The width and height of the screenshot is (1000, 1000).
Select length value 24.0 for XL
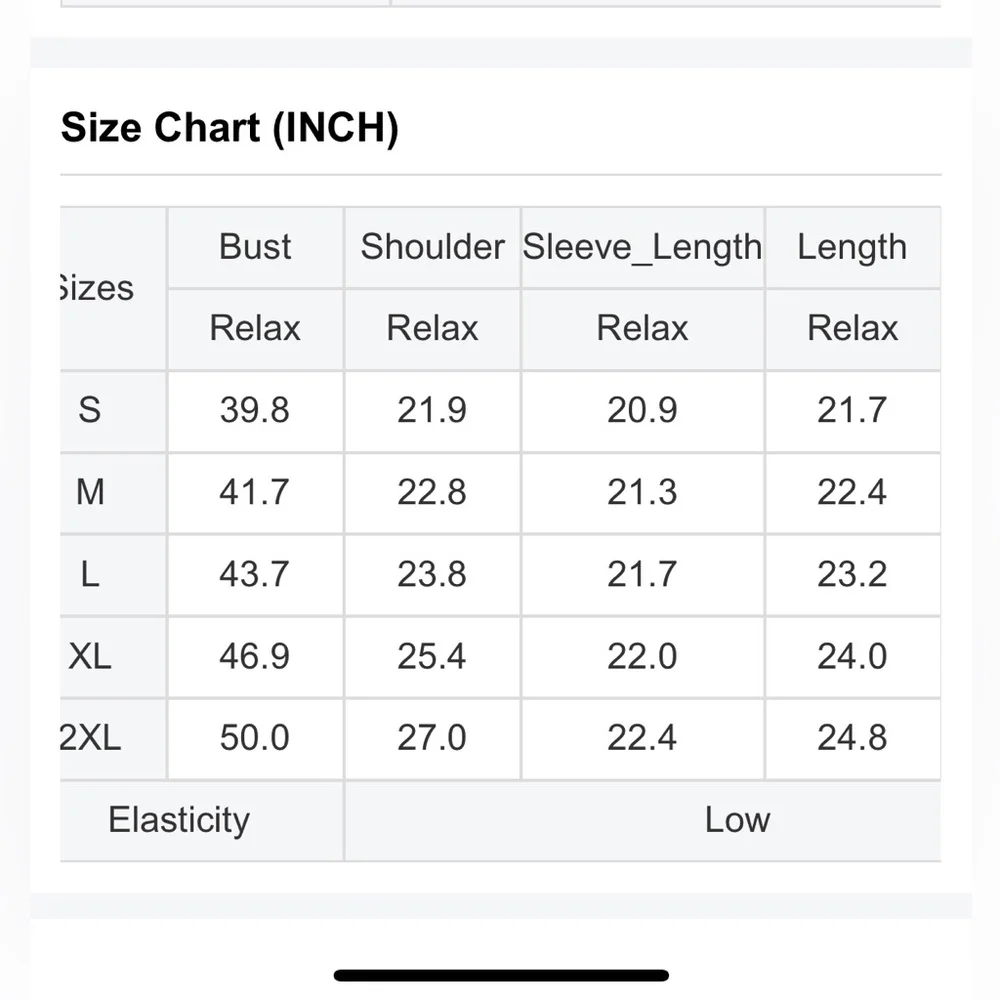coord(852,656)
